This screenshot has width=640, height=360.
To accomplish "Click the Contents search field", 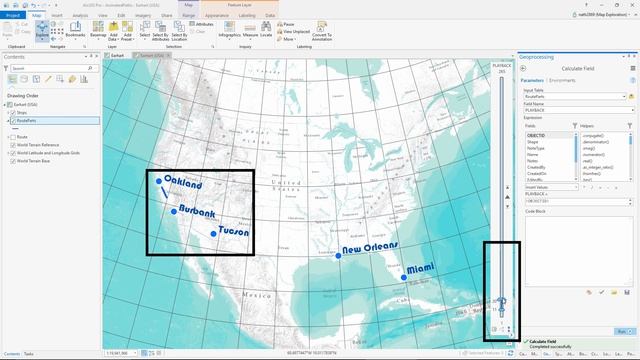I will click(x=54, y=68).
